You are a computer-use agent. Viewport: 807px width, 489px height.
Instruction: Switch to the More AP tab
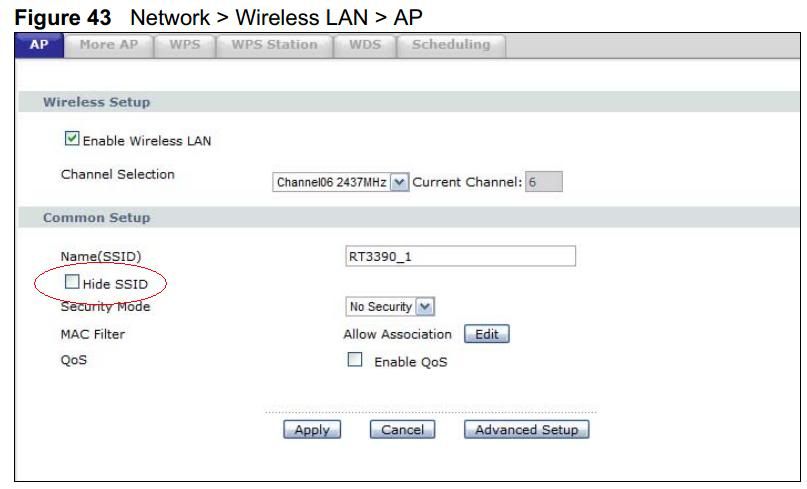click(x=109, y=45)
